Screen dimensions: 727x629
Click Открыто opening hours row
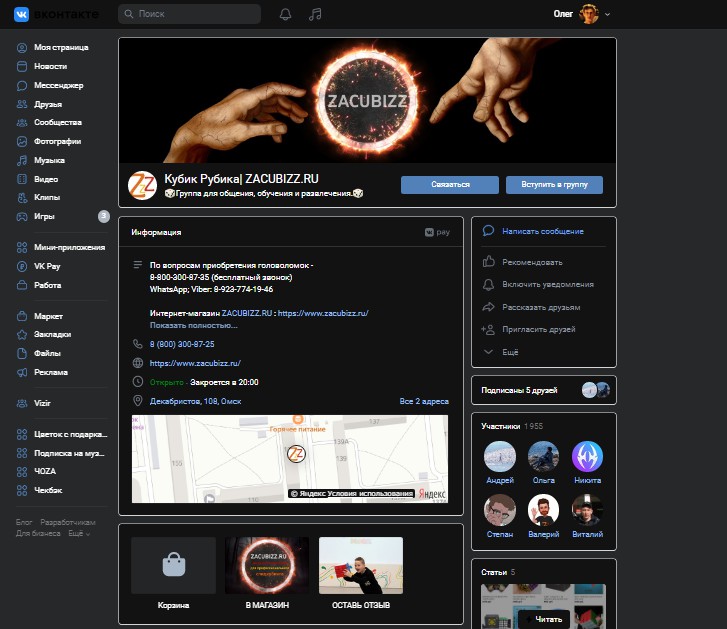204,382
